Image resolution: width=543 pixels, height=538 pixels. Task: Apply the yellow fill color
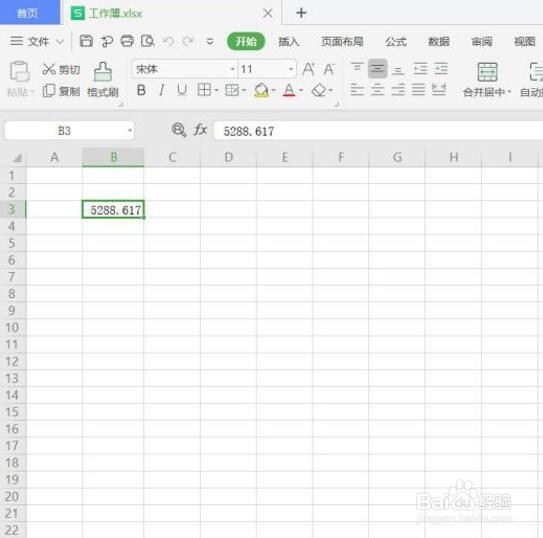pyautogui.click(x=261, y=90)
